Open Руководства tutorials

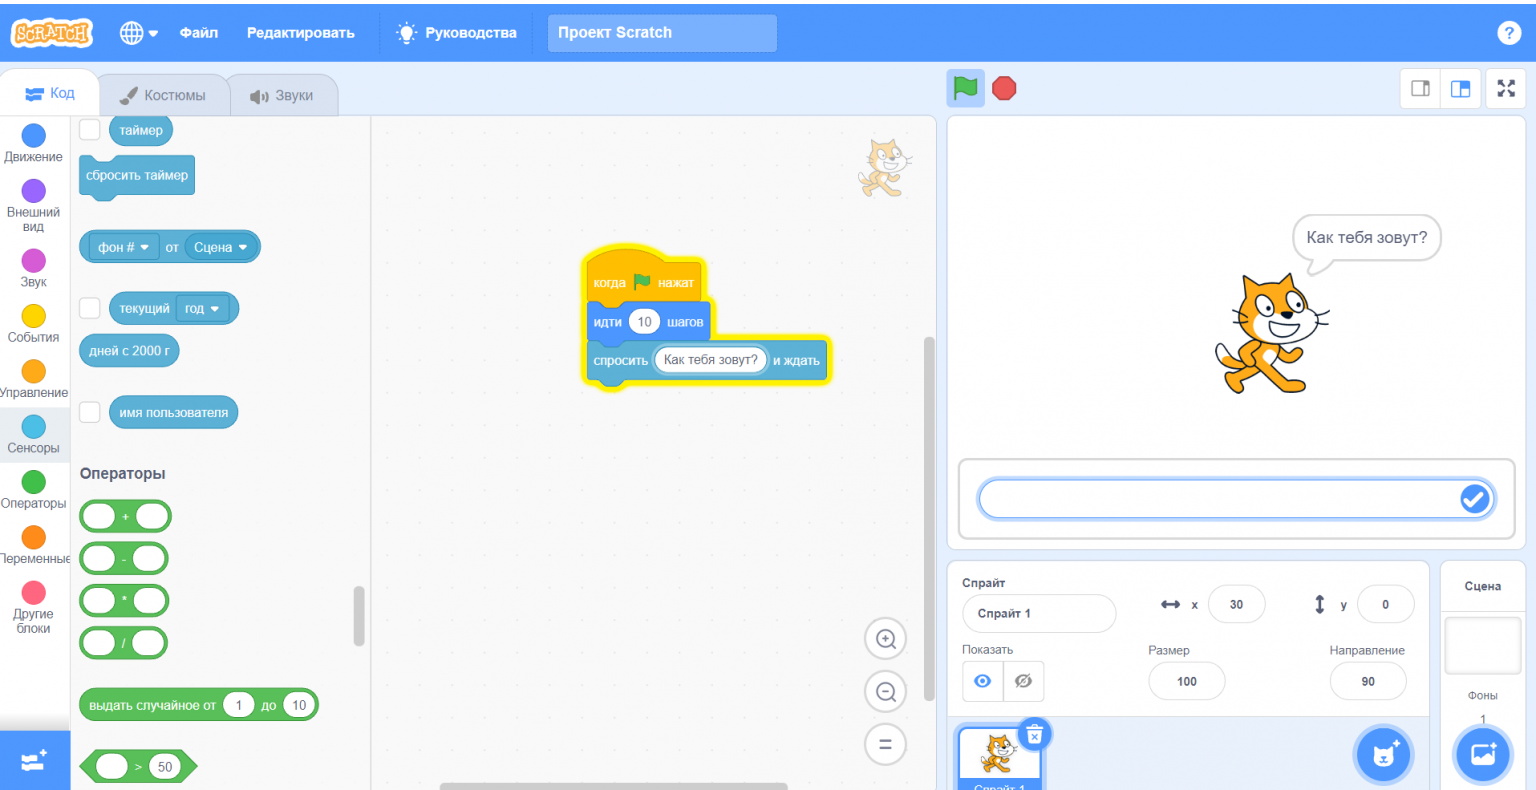click(x=457, y=33)
